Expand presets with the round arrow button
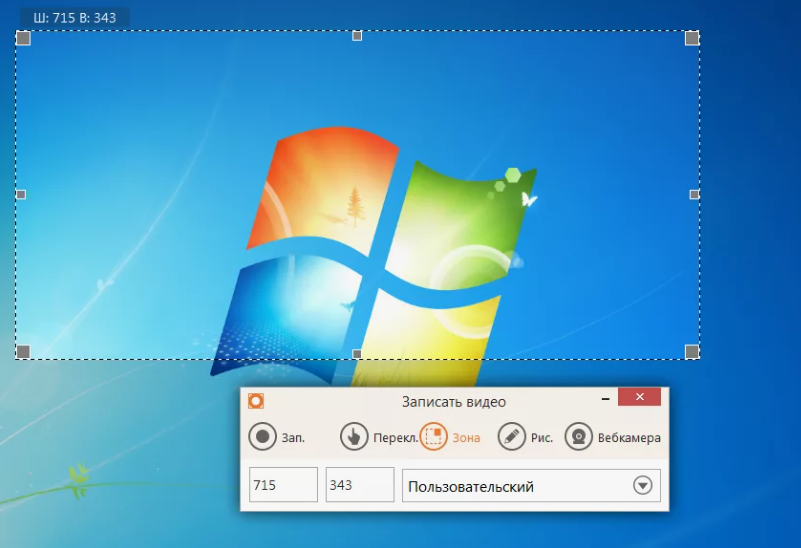The height and width of the screenshot is (548, 801). (x=643, y=485)
